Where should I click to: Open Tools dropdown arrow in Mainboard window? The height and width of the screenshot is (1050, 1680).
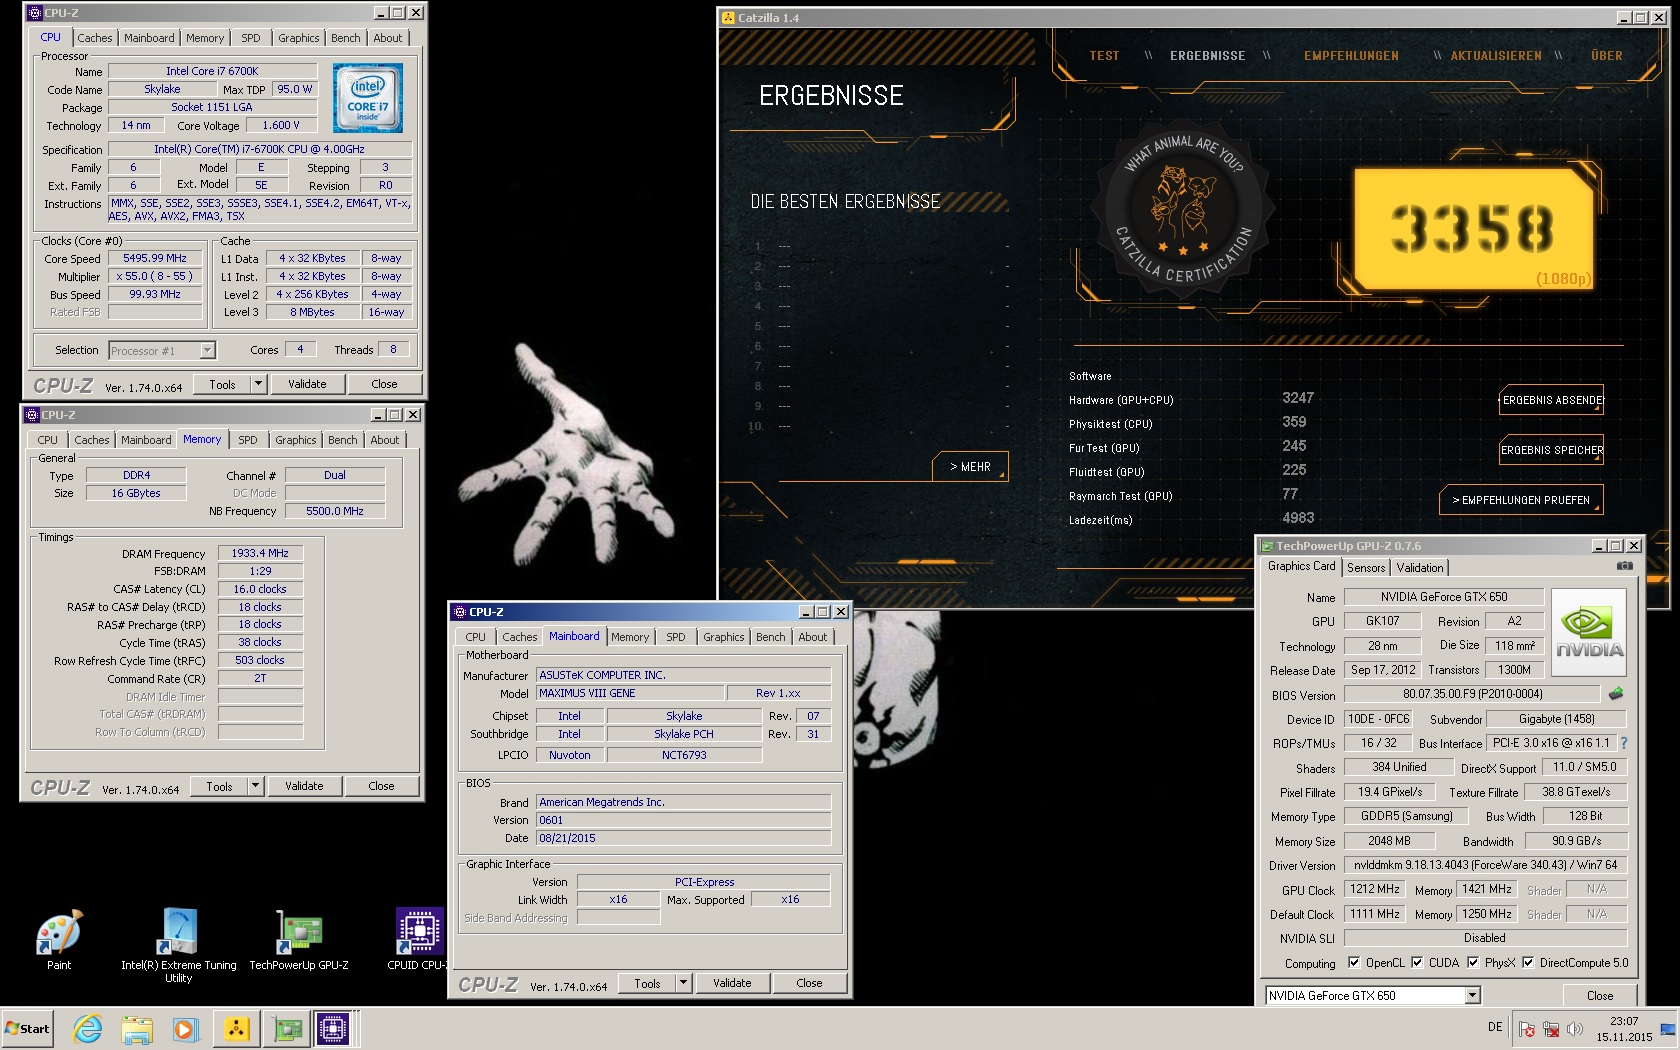point(683,983)
